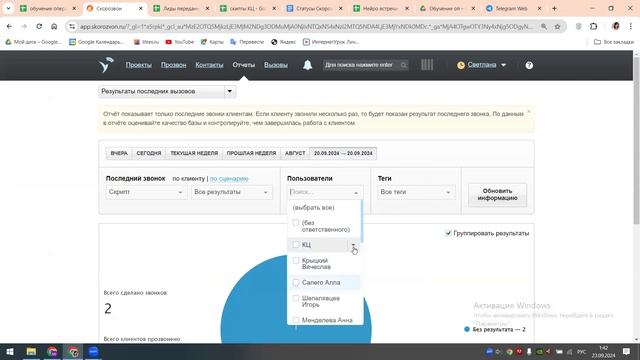This screenshot has height=360, width=640.
Task: Check Сапего Алла user
Action: point(296,282)
